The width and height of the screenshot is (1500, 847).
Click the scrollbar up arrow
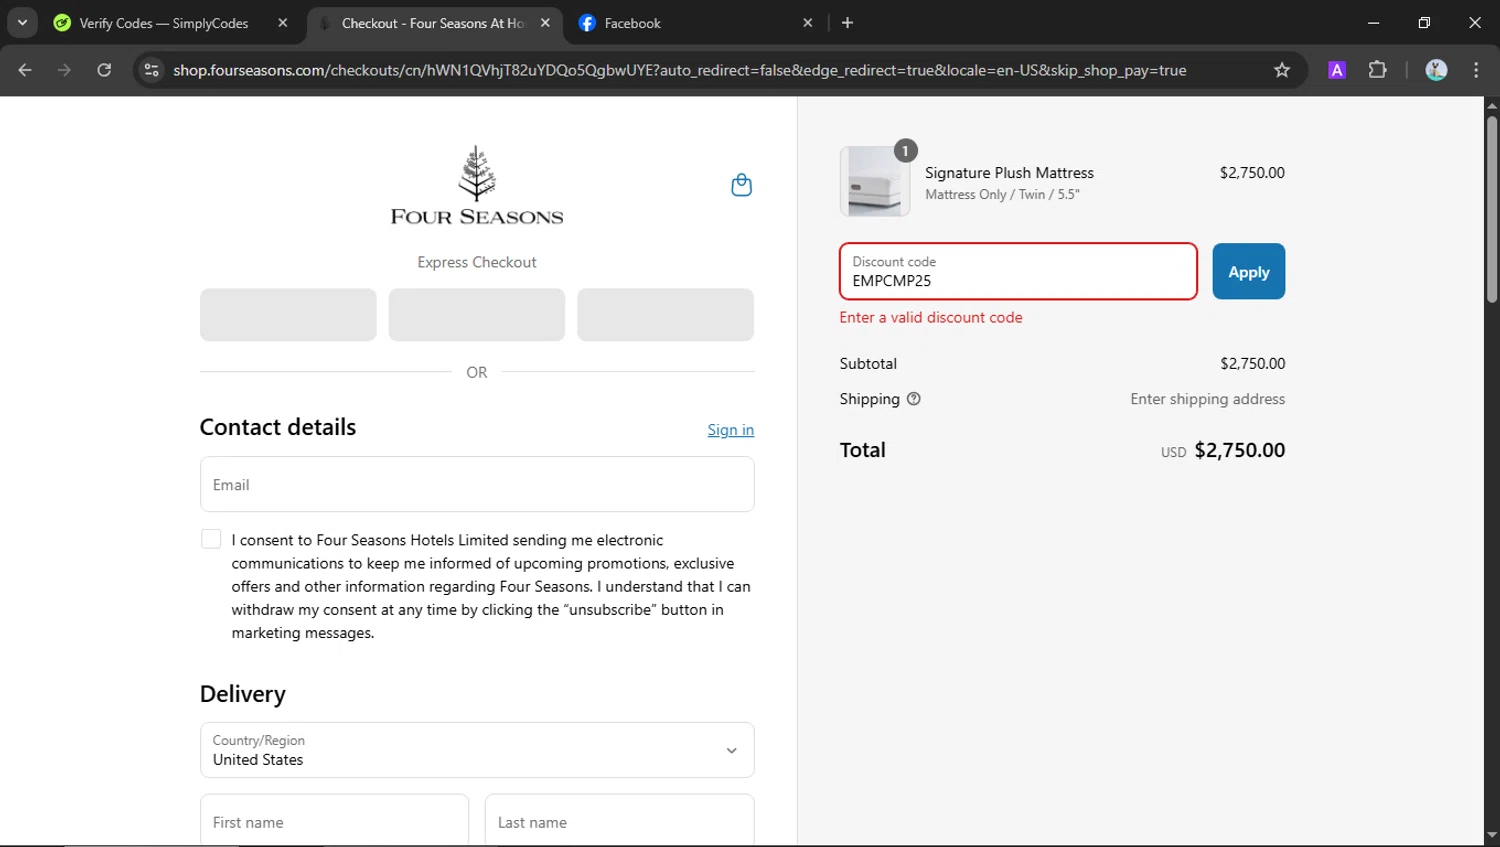pos(1491,105)
